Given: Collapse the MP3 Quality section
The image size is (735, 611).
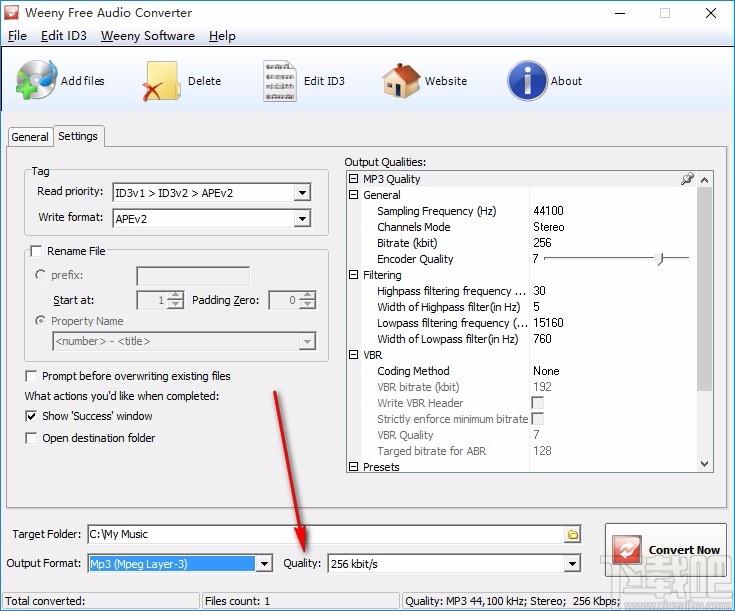Looking at the screenshot, I should 353,179.
